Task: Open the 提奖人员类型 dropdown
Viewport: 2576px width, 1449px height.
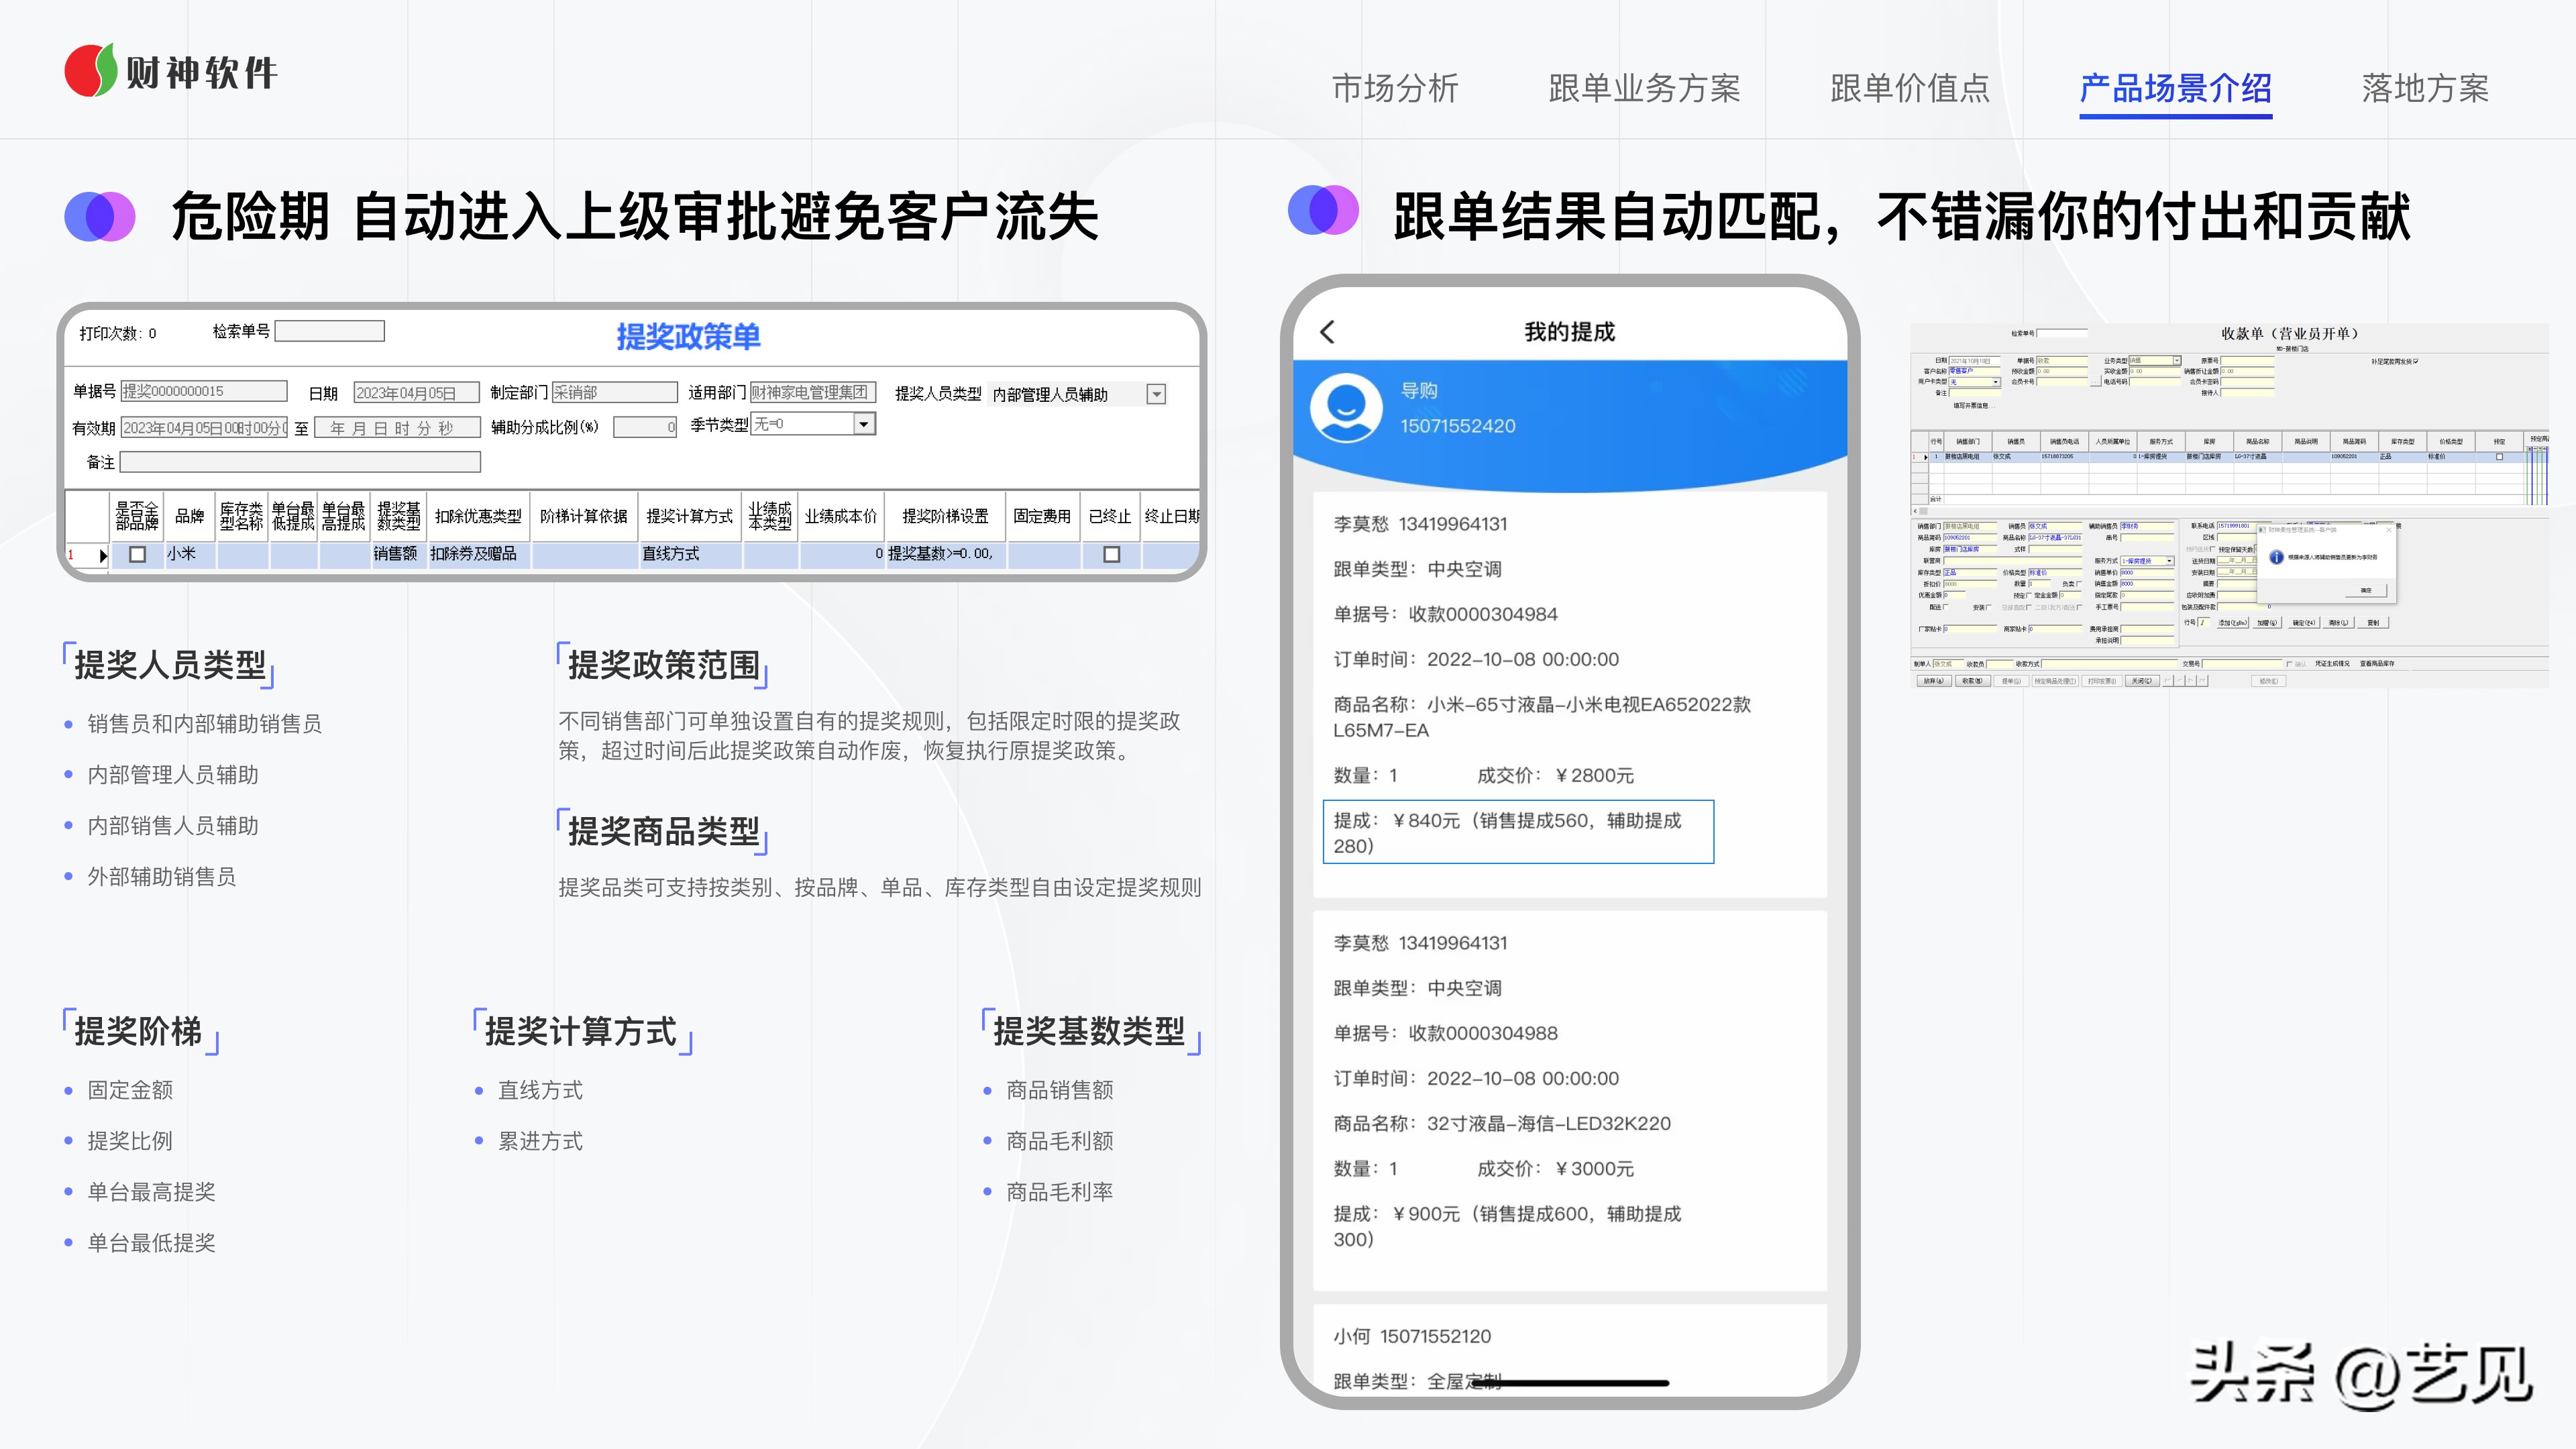Action: tap(1157, 394)
